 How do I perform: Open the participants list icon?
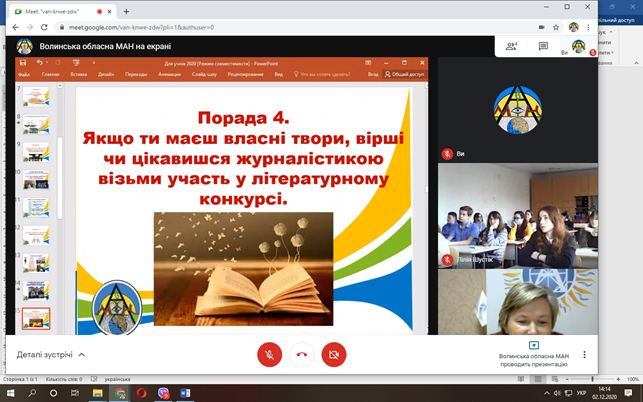coord(513,46)
